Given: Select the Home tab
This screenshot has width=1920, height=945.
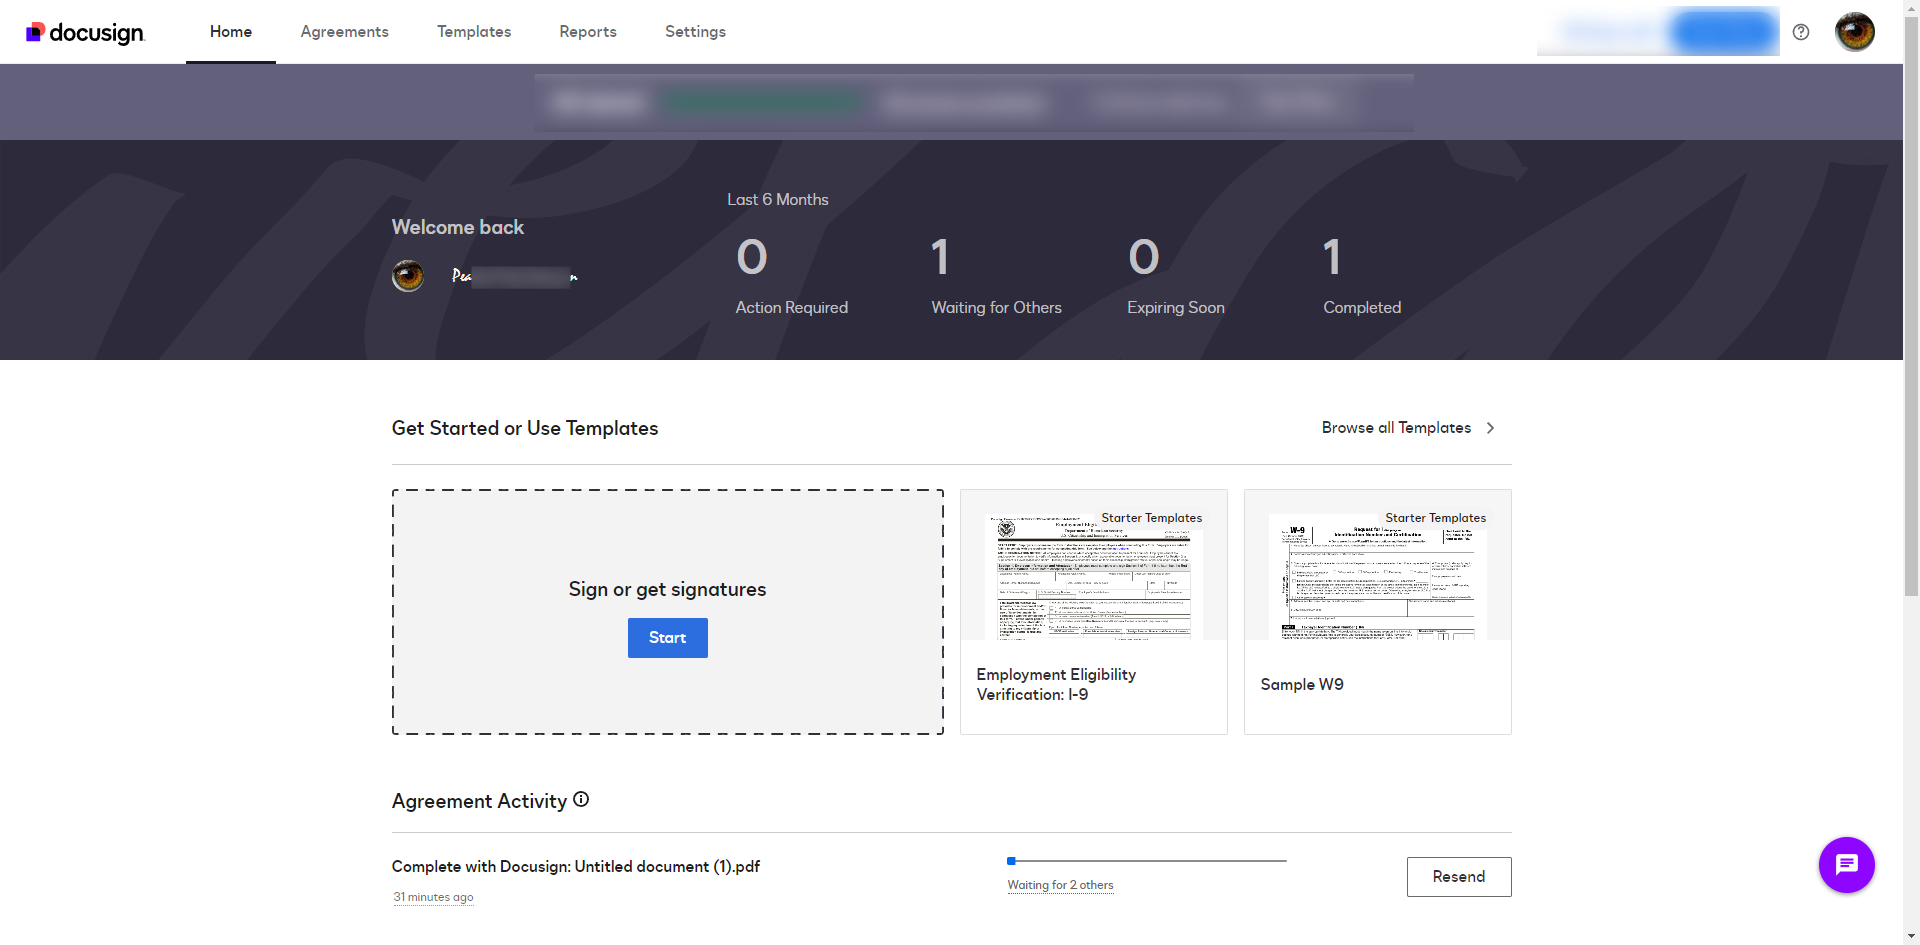Looking at the screenshot, I should point(230,31).
